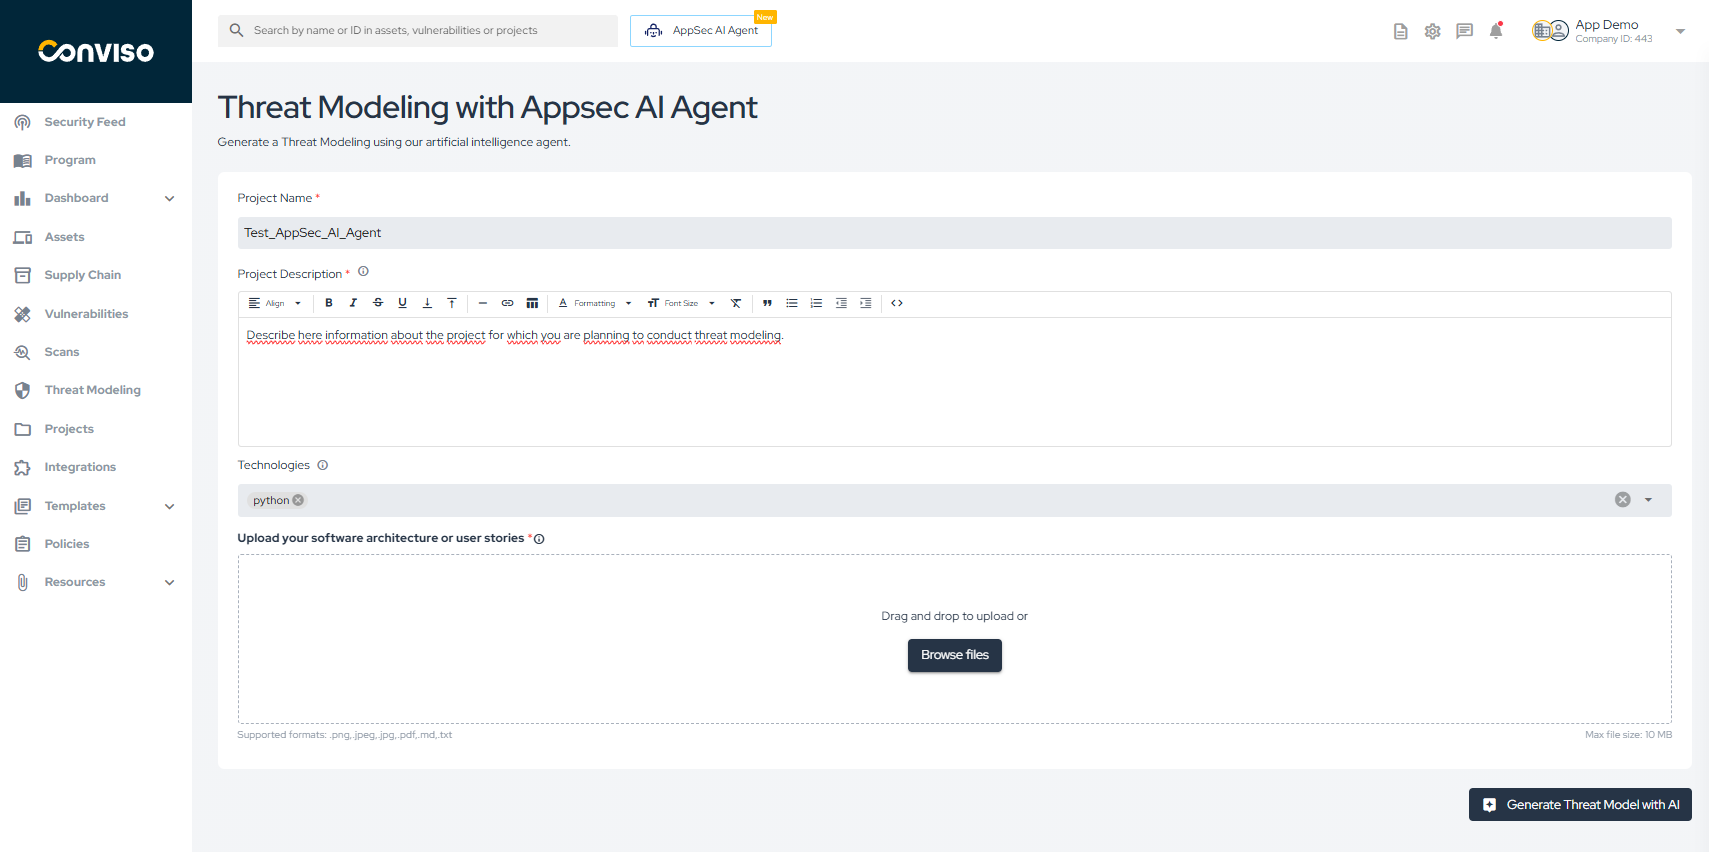
Task: Toggle underline formatting in the editor
Action: [402, 303]
